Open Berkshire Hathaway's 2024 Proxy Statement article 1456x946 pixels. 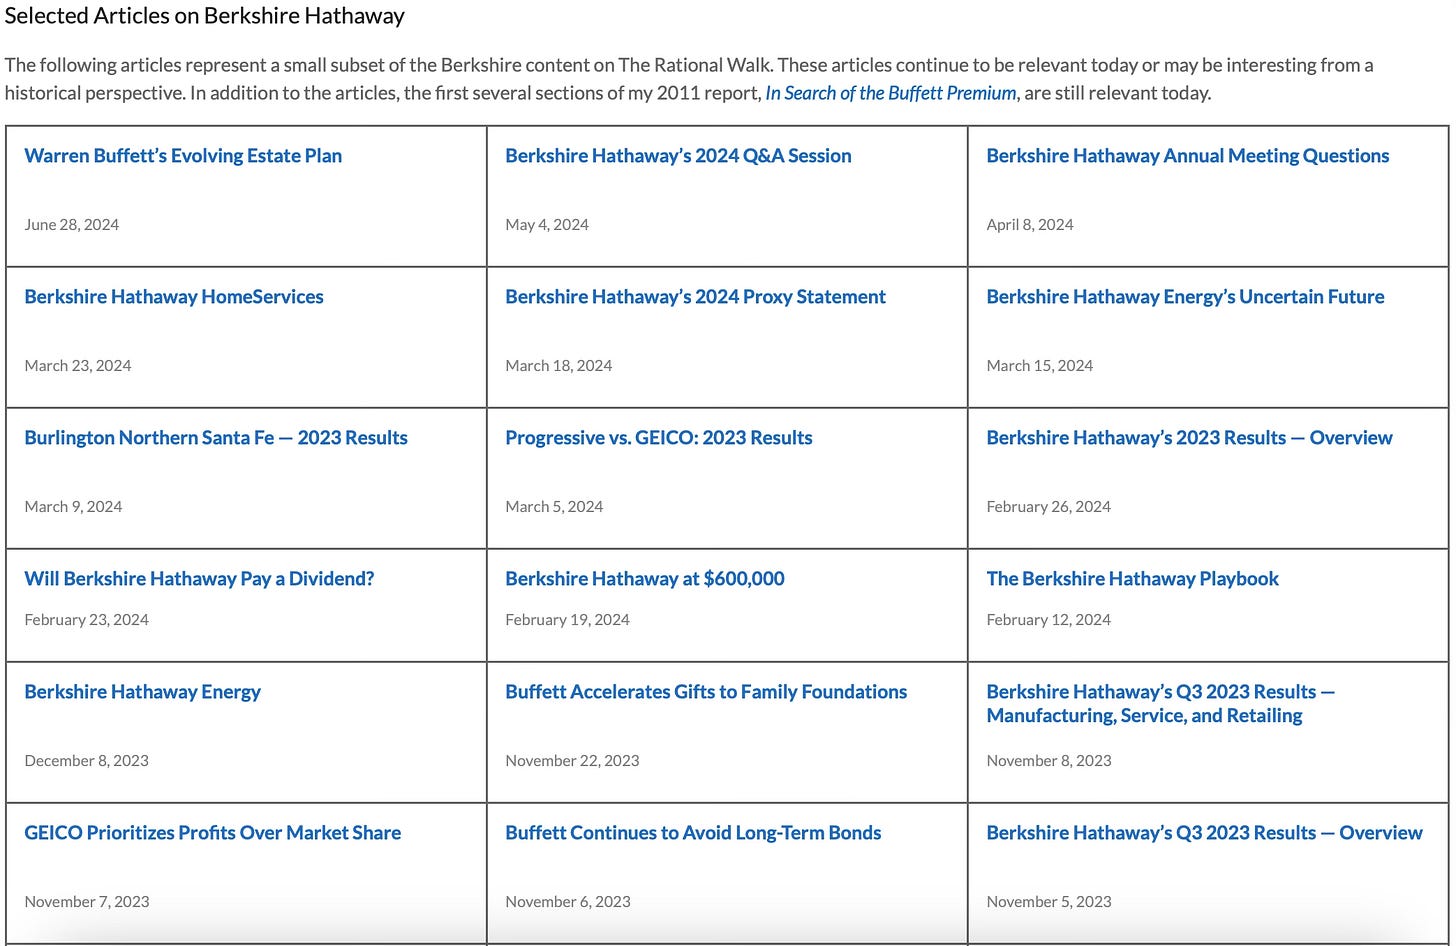695,297
